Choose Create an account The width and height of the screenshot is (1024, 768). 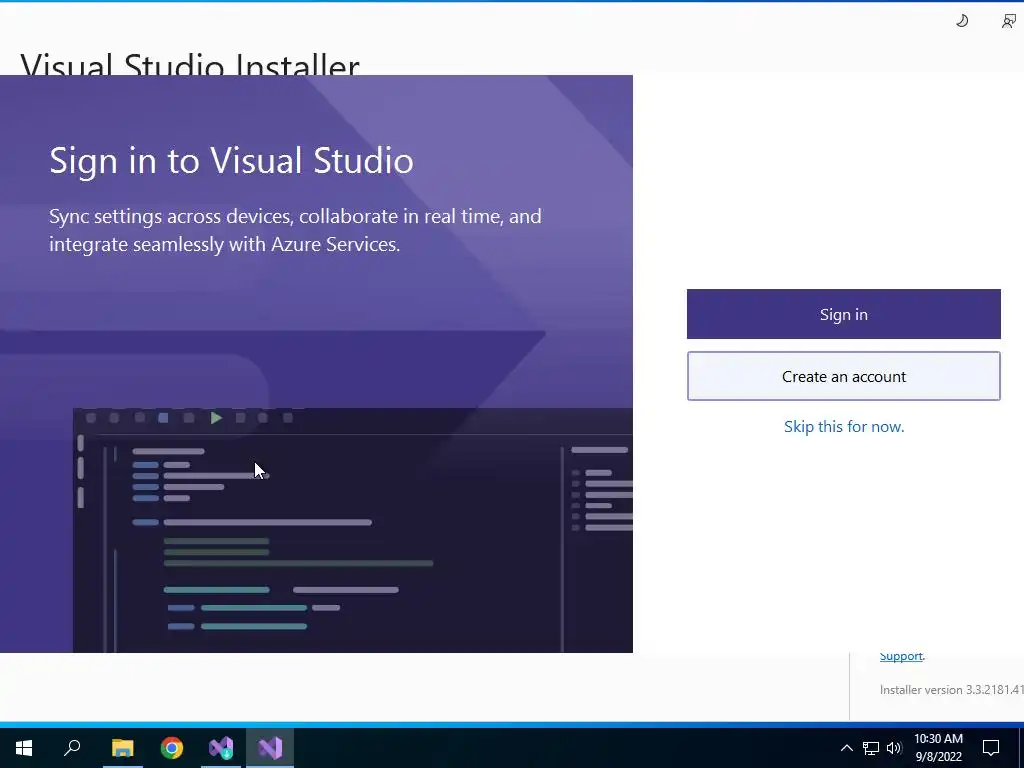843,376
